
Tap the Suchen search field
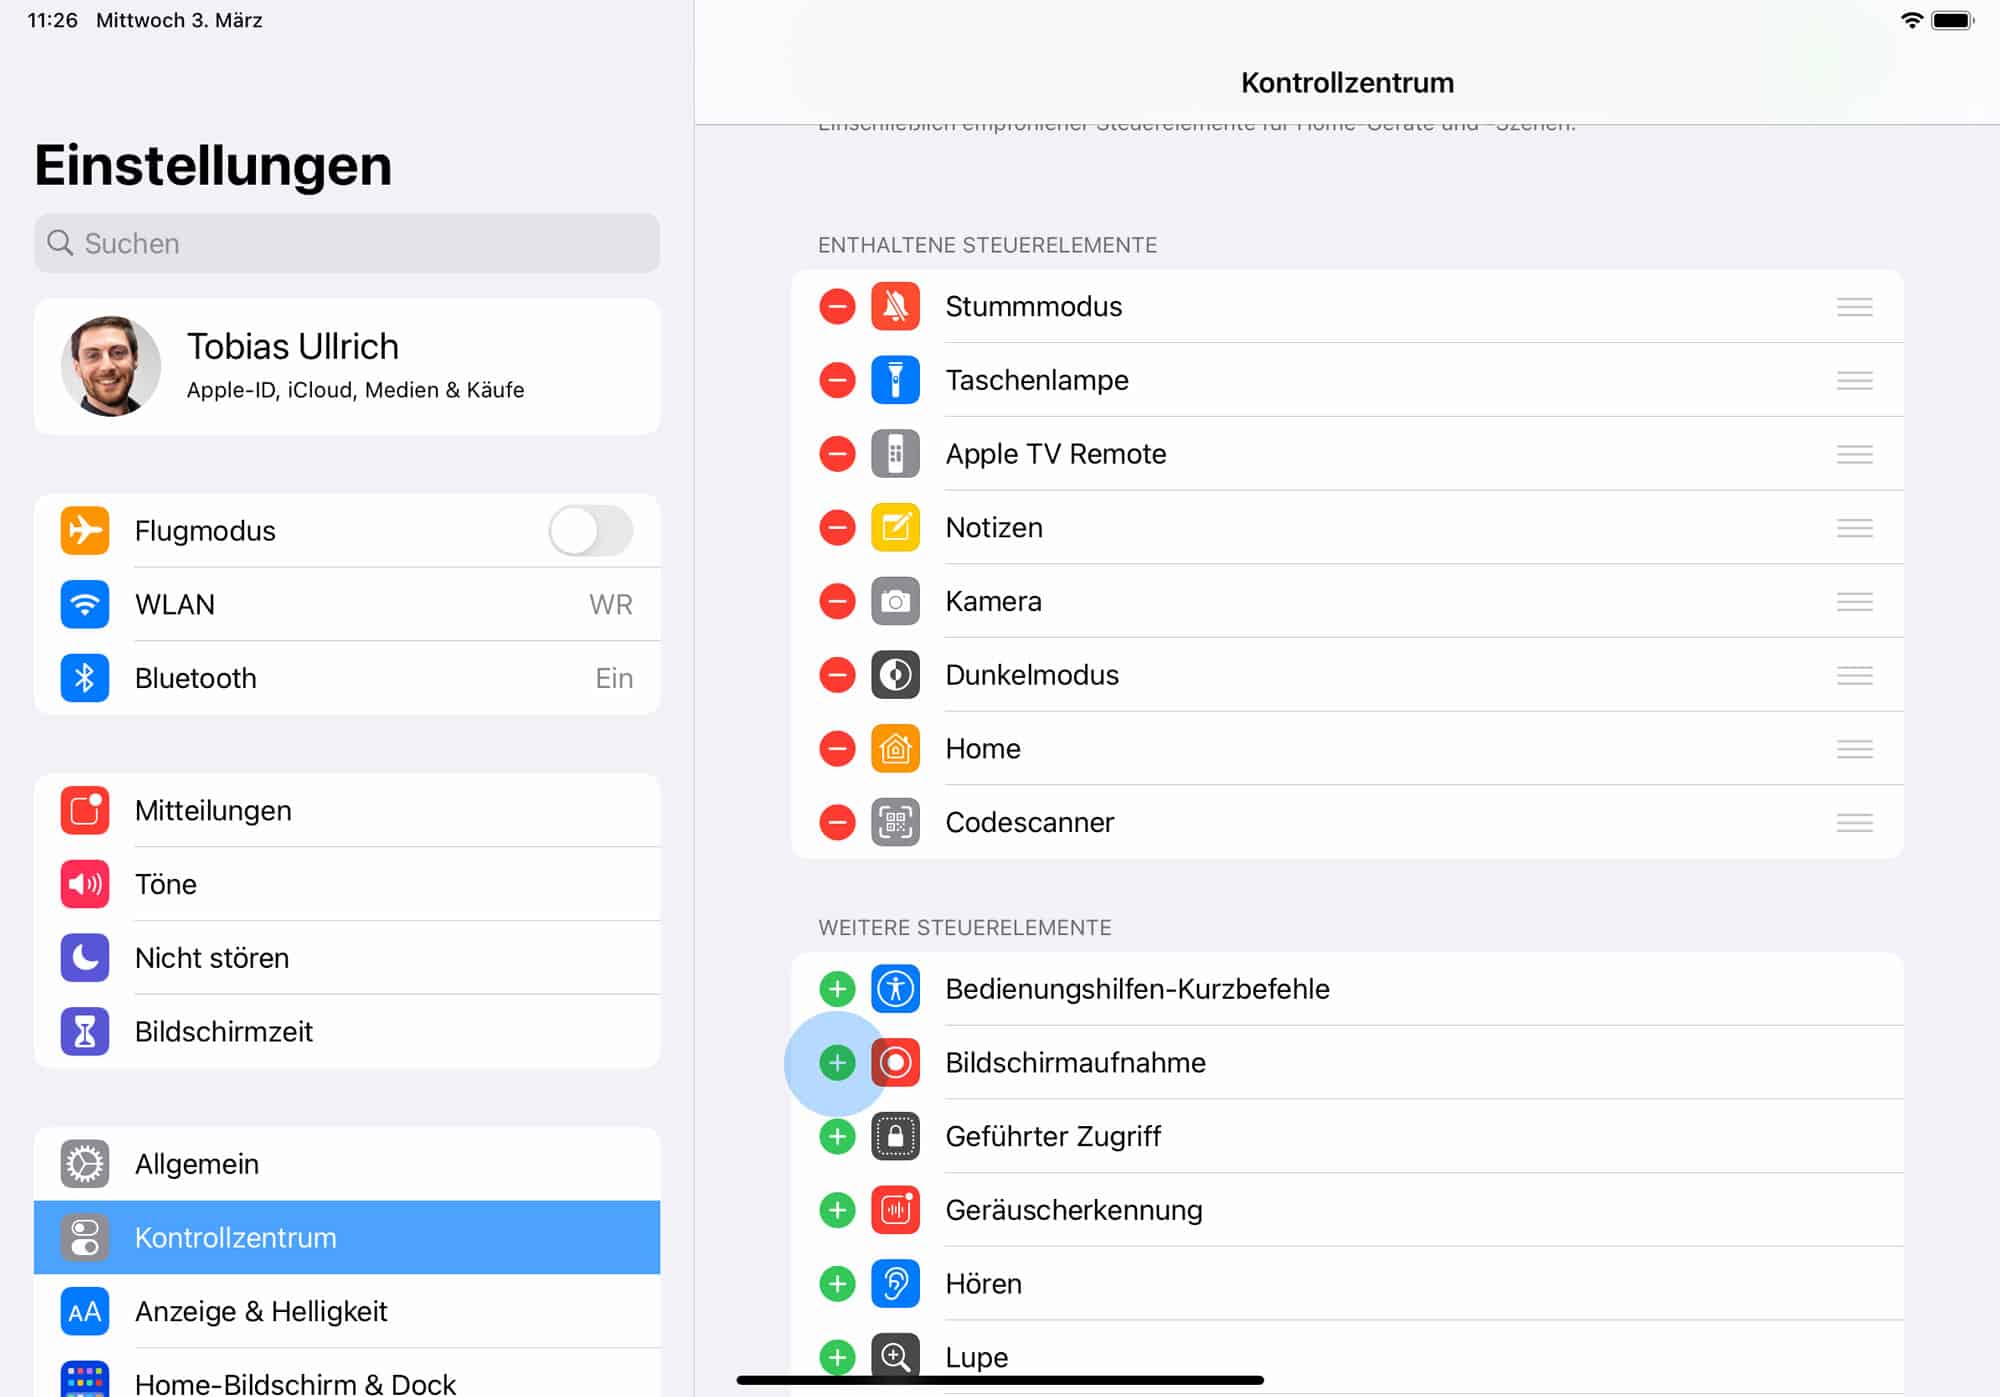(347, 243)
